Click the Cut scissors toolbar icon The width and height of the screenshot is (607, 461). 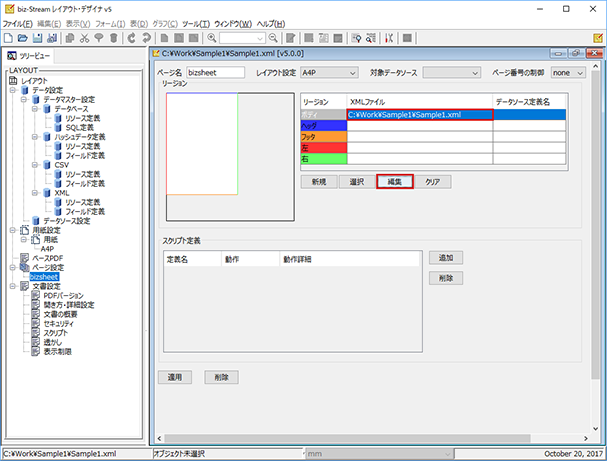[85, 37]
